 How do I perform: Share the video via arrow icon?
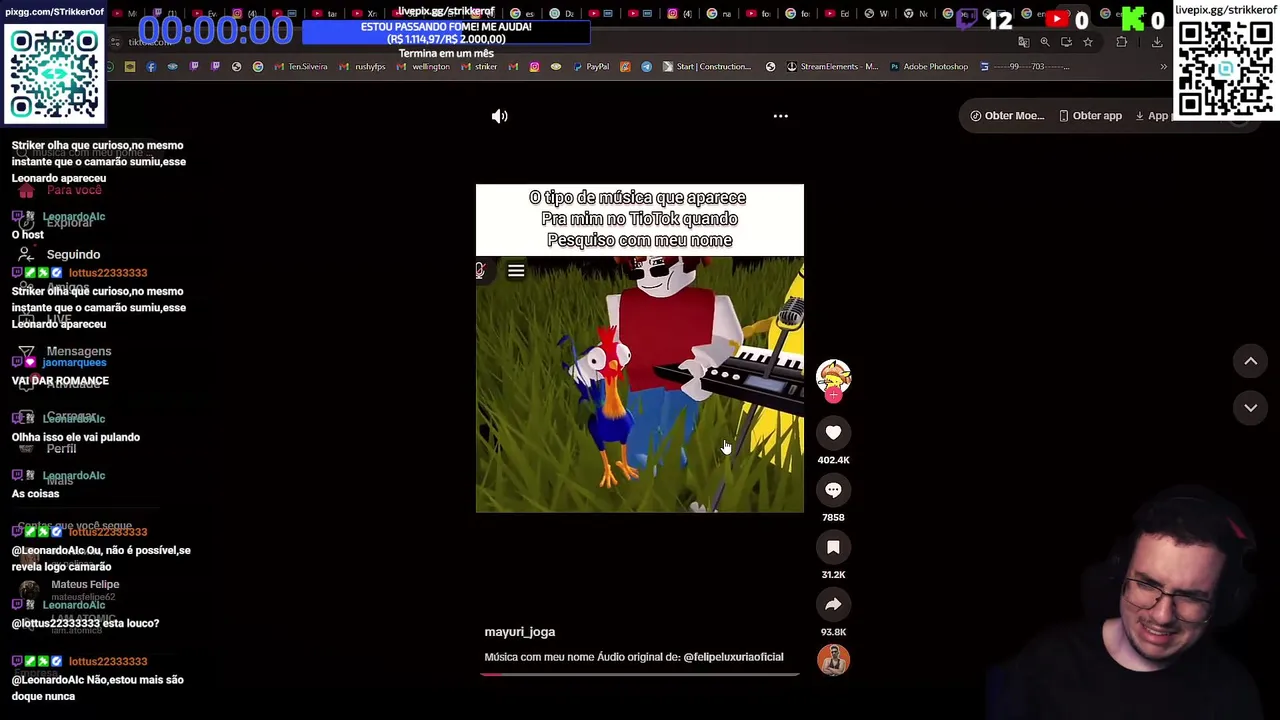pyautogui.click(x=833, y=604)
